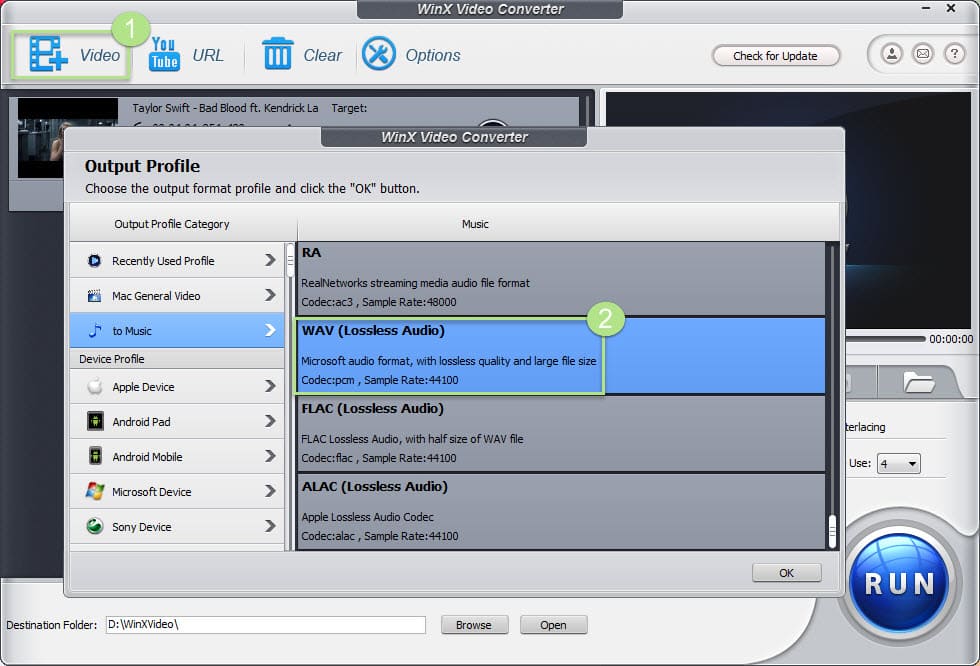Expand Mac General Video arrow

[x=270, y=296]
